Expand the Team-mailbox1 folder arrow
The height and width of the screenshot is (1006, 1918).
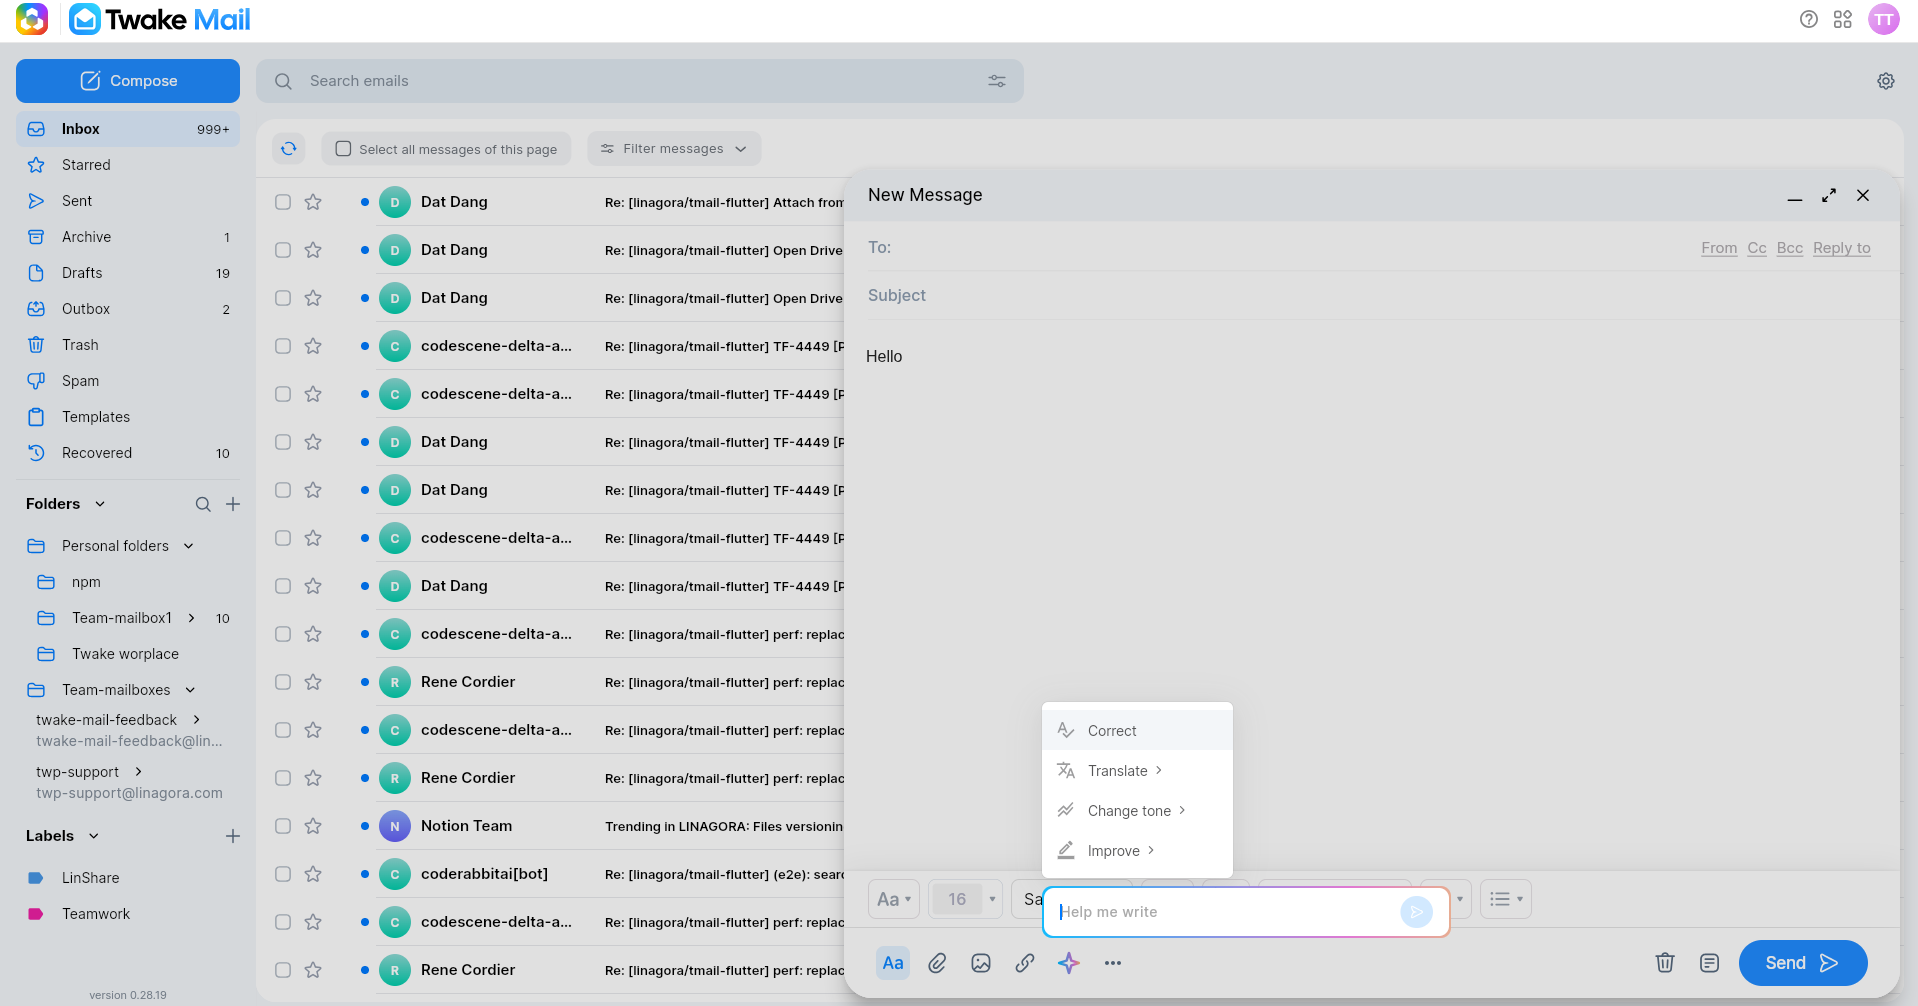point(191,618)
